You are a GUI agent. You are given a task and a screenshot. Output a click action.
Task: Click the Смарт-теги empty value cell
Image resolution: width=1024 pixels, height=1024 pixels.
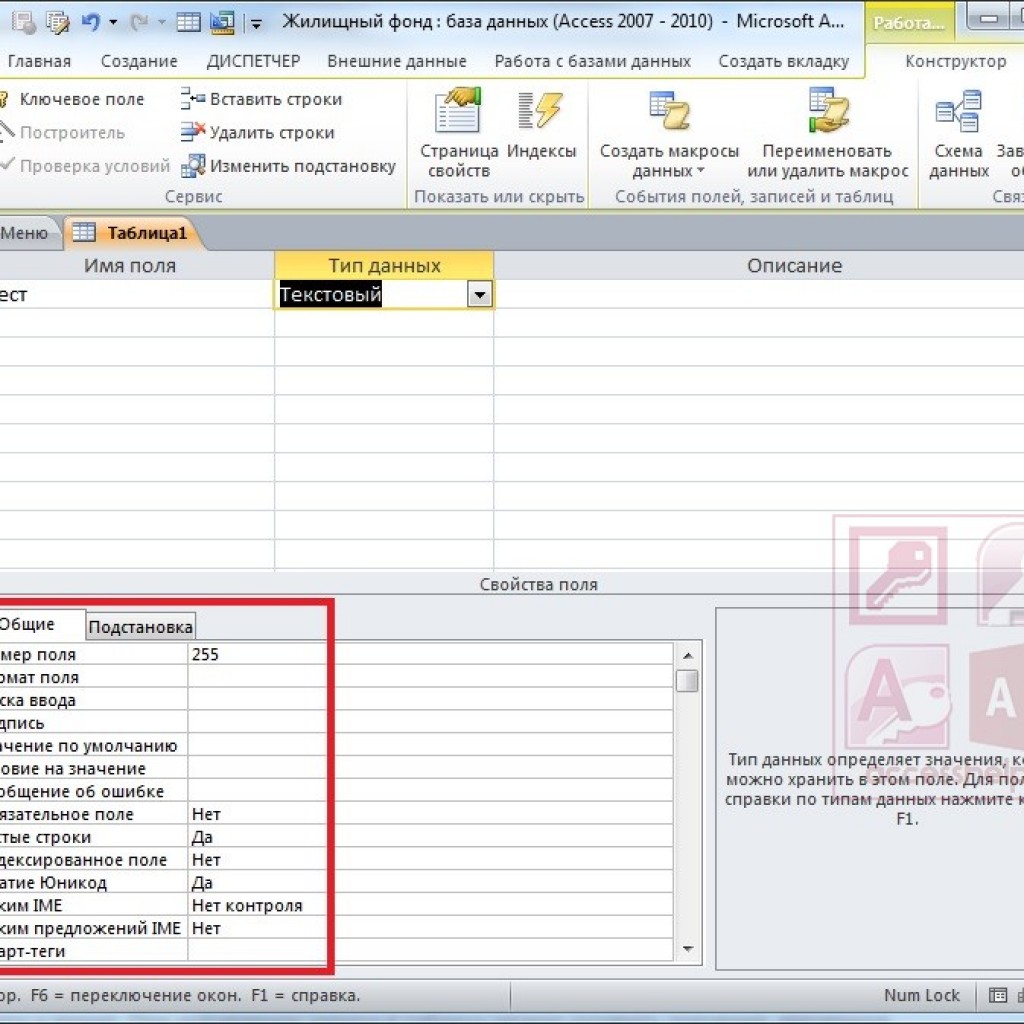click(430, 951)
